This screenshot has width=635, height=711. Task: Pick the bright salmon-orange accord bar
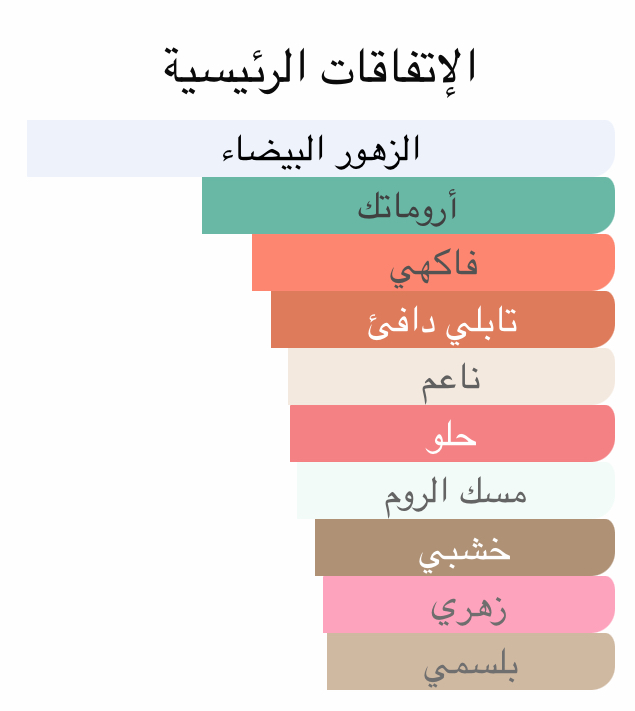(x=433, y=263)
